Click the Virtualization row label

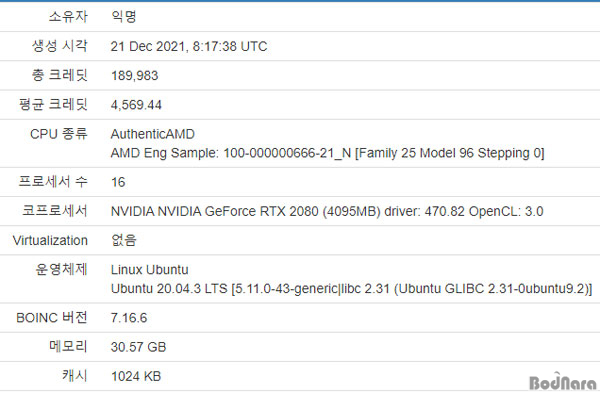[50, 240]
